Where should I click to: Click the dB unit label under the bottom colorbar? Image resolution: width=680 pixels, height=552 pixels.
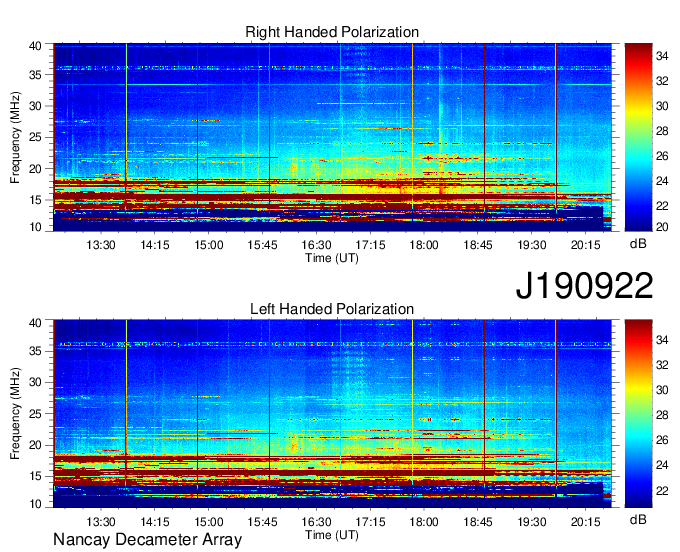click(x=638, y=520)
